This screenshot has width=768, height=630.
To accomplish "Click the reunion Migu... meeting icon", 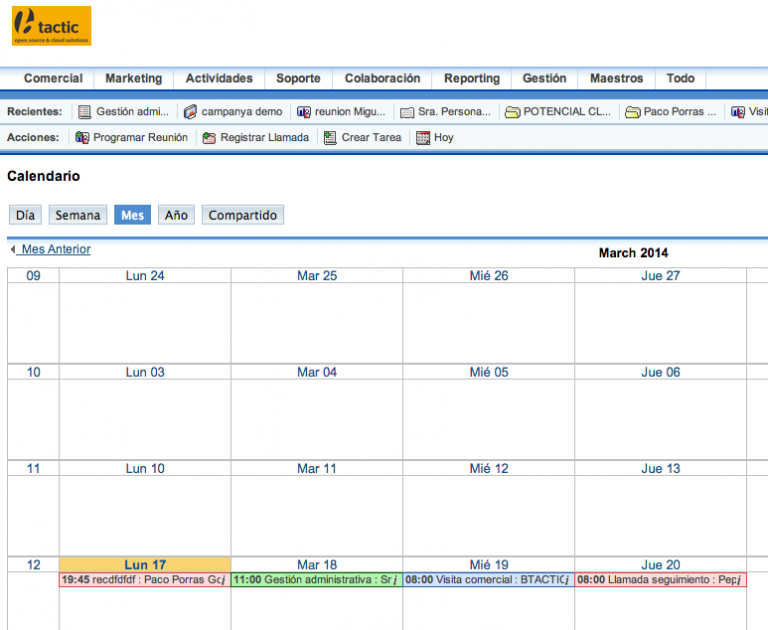I will [x=304, y=112].
